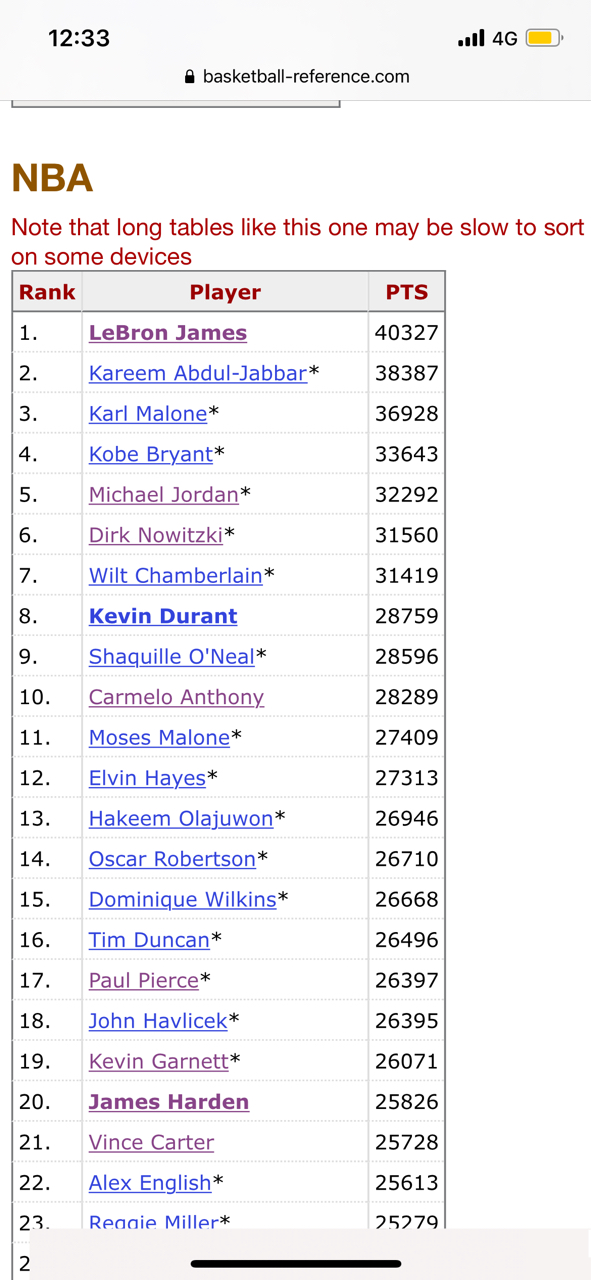Tap the cellular signal bars icon
This screenshot has height=1280, width=591.
coord(470,39)
